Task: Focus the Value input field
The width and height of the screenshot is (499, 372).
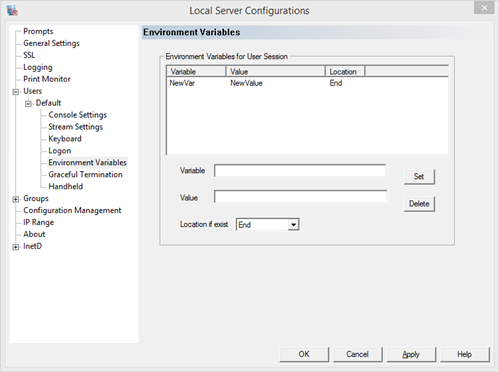Action: tap(301, 197)
